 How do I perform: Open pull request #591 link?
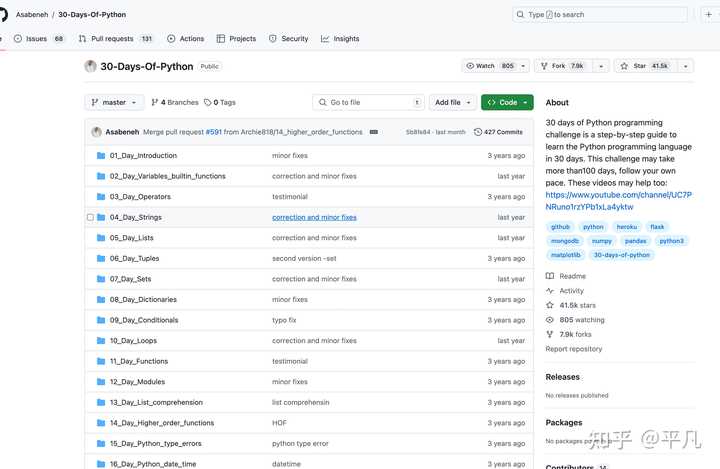[x=214, y=132]
